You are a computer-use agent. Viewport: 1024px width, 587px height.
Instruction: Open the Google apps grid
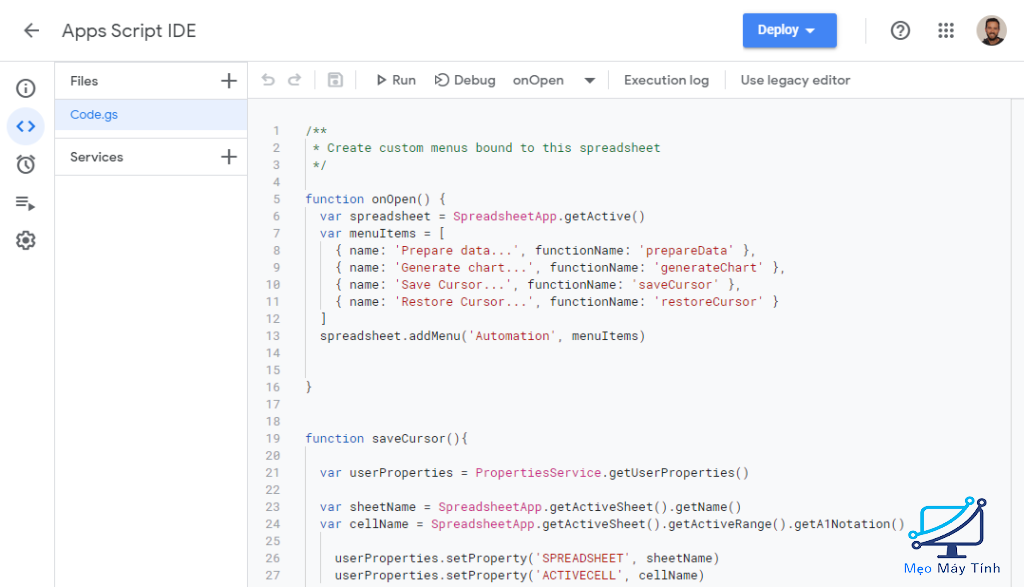tap(946, 31)
